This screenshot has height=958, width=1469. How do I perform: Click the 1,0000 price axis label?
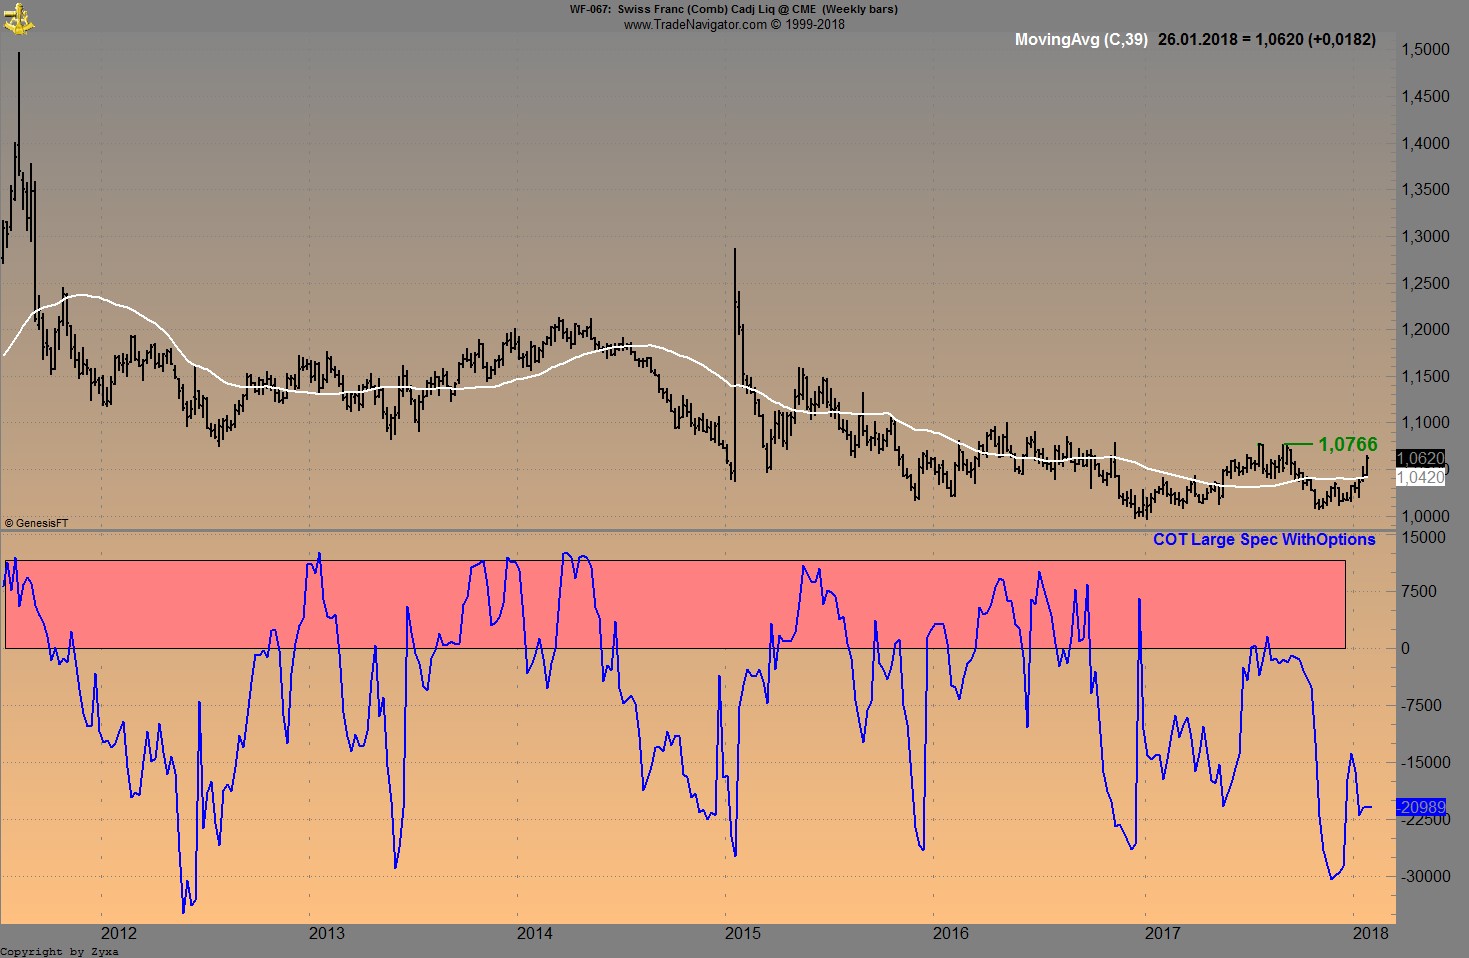tap(1425, 517)
